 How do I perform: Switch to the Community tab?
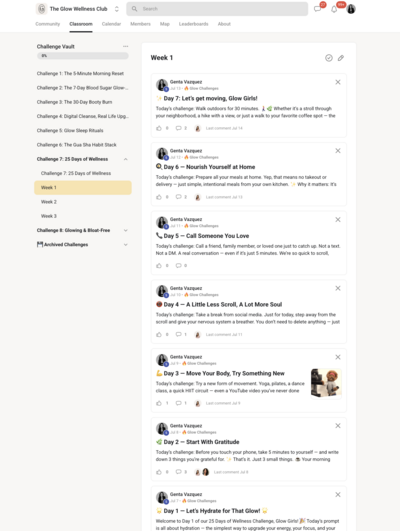pos(48,24)
